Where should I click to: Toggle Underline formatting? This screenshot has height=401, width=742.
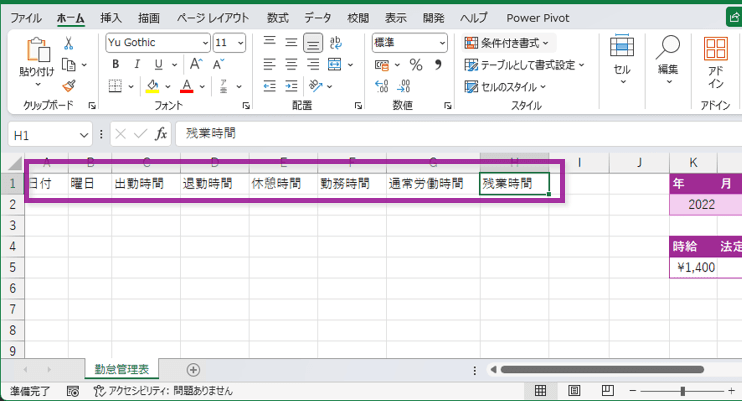coord(159,64)
